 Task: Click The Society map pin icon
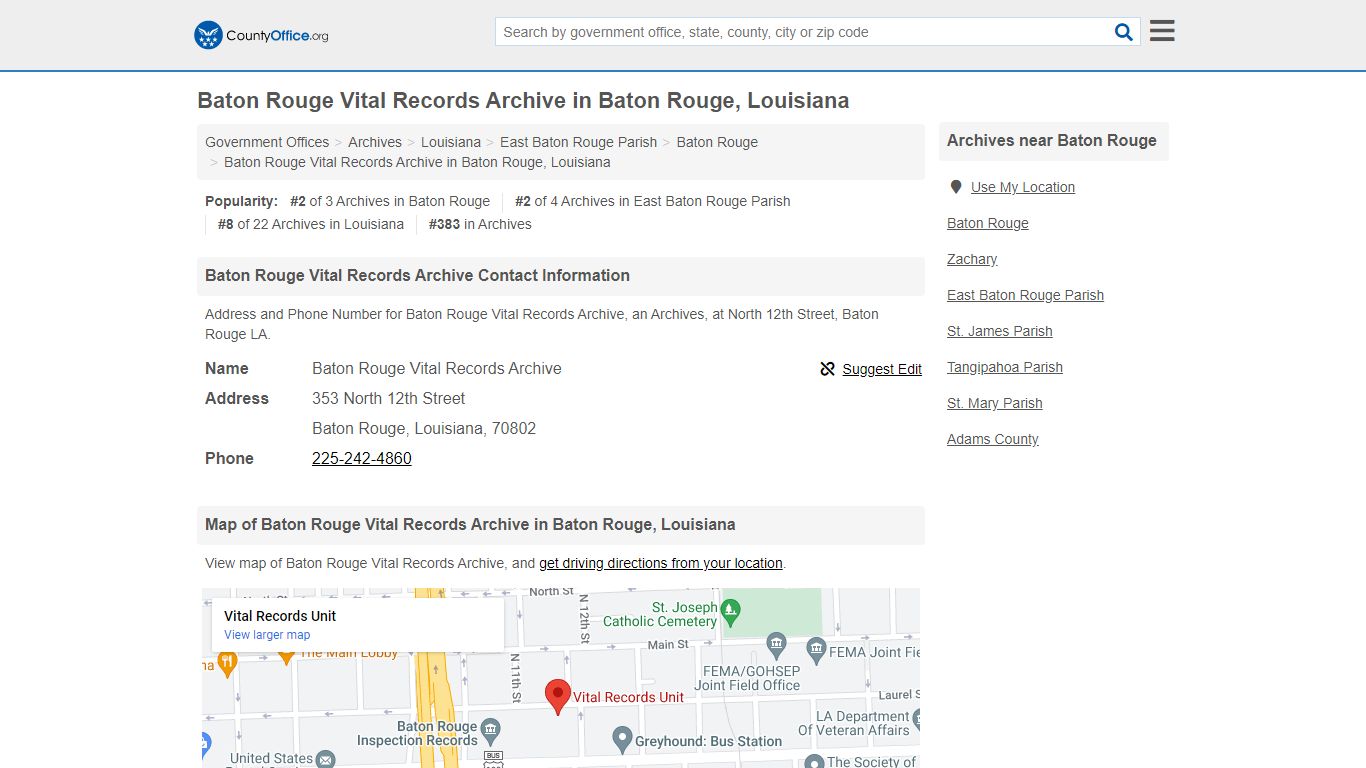click(813, 763)
